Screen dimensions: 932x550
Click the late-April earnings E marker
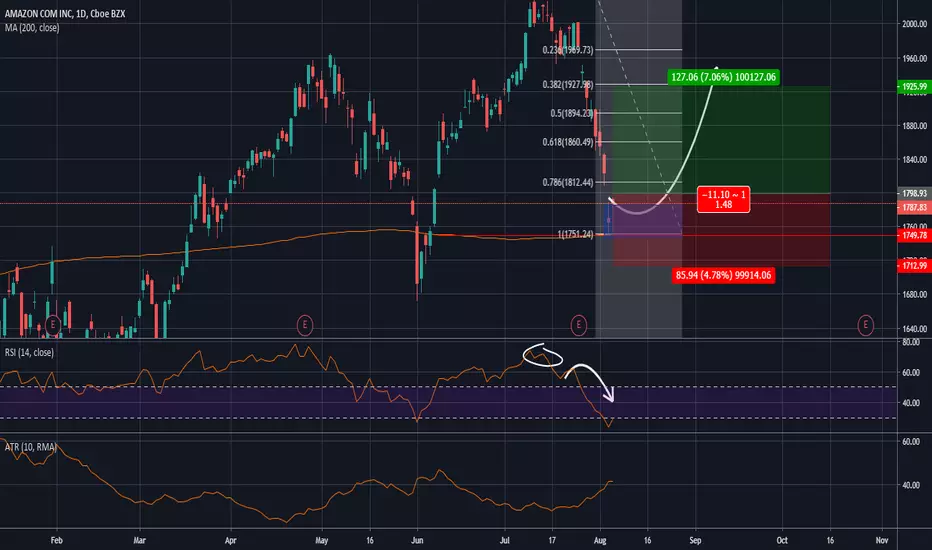pyautogui.click(x=305, y=325)
